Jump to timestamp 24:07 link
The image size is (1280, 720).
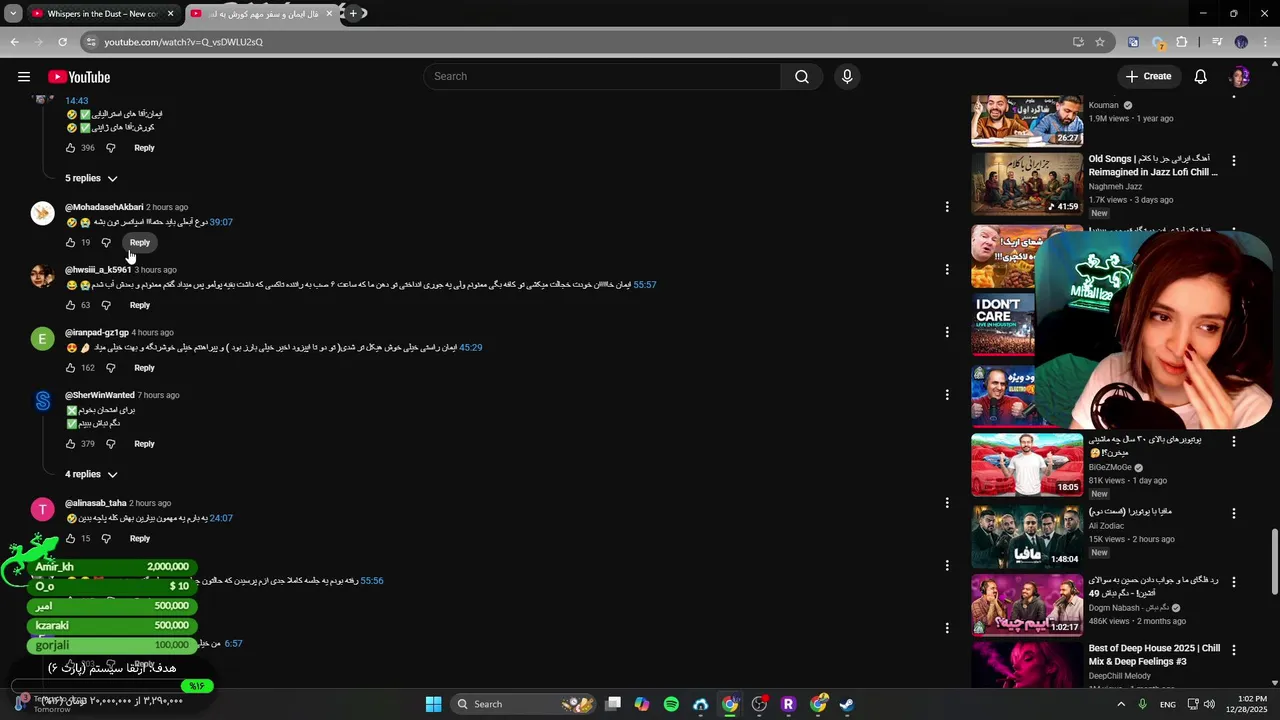click(221, 518)
